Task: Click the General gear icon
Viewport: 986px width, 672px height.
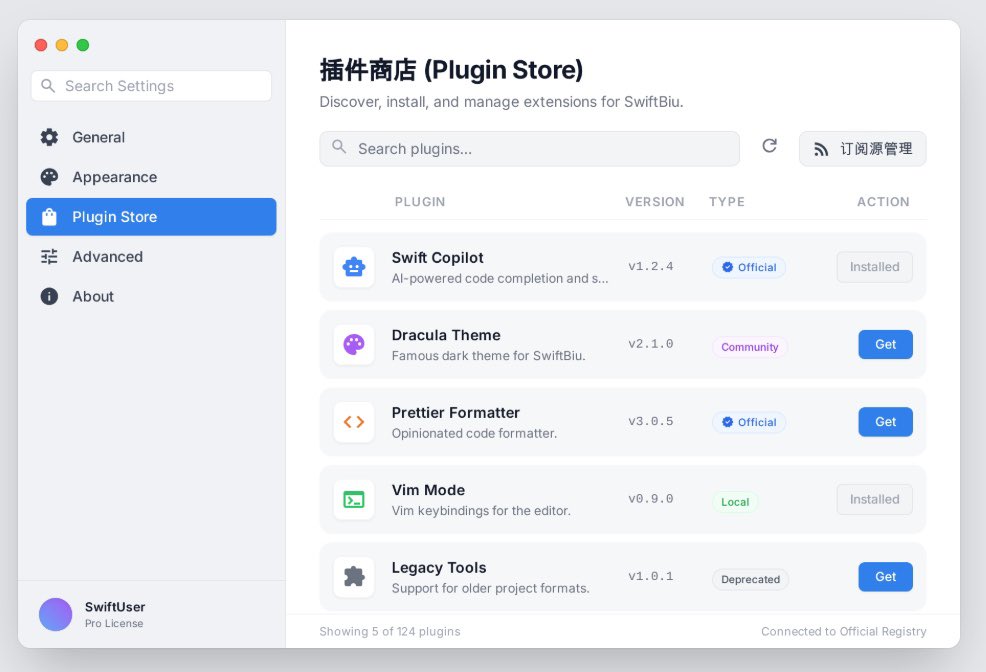Action: 49,137
